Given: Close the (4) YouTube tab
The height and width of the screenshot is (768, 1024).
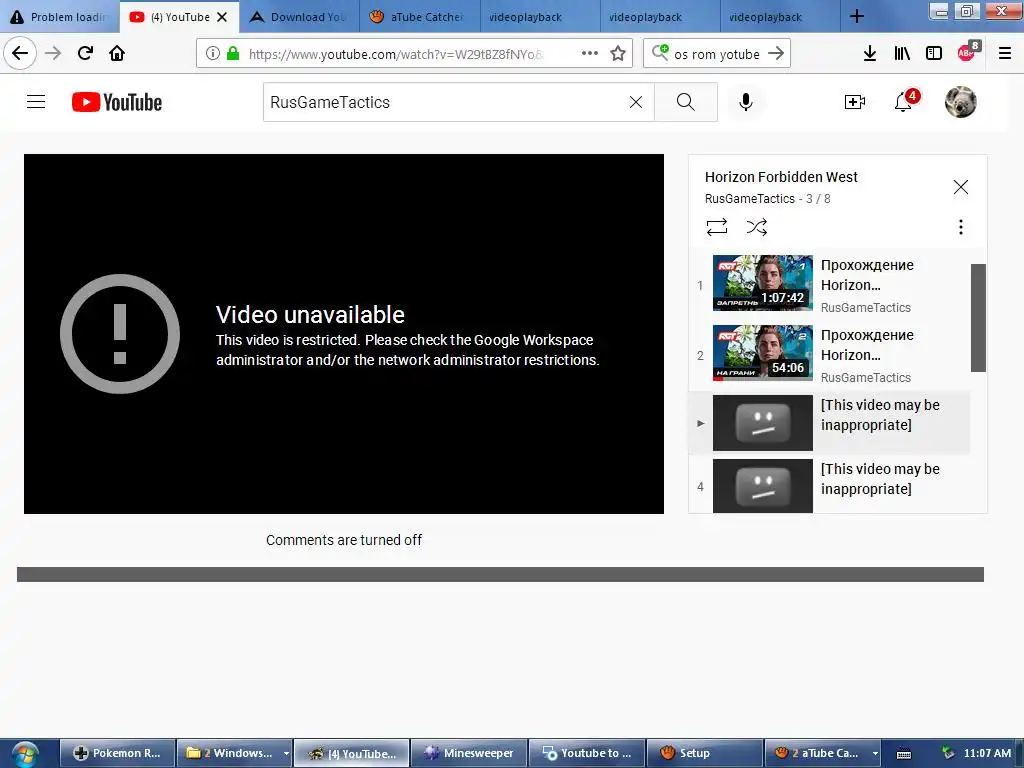Looking at the screenshot, I should pos(222,17).
